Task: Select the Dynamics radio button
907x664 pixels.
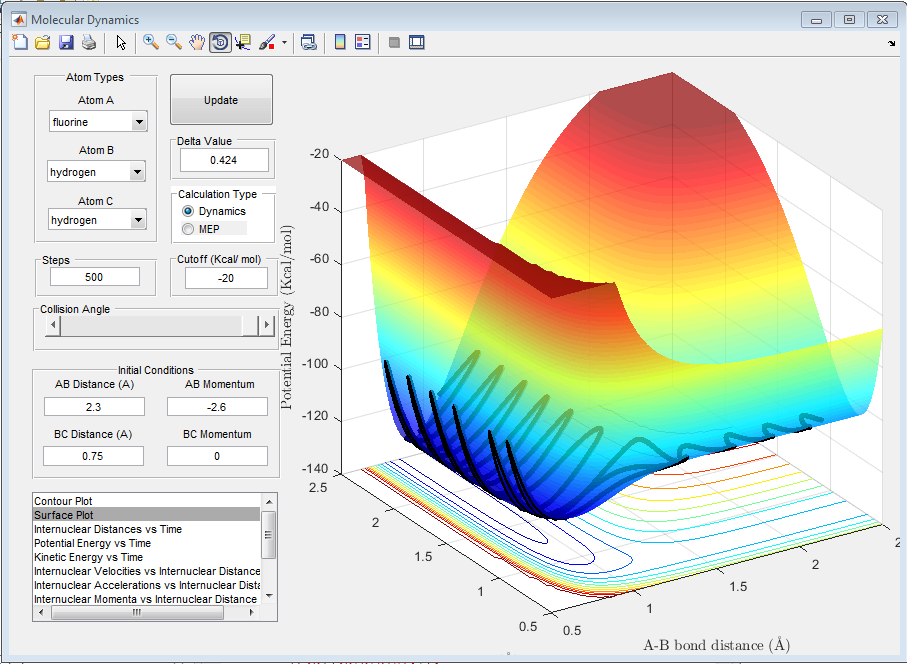Action: [188, 211]
